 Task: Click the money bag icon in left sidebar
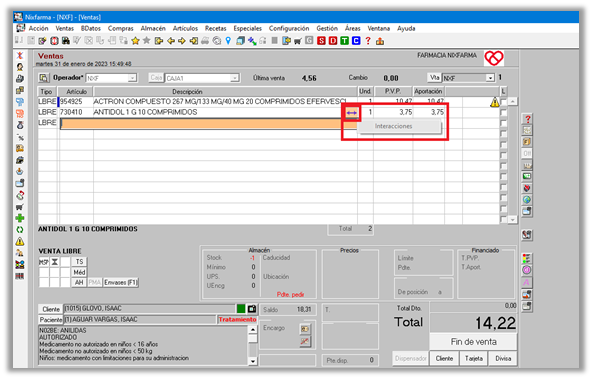coord(20,125)
